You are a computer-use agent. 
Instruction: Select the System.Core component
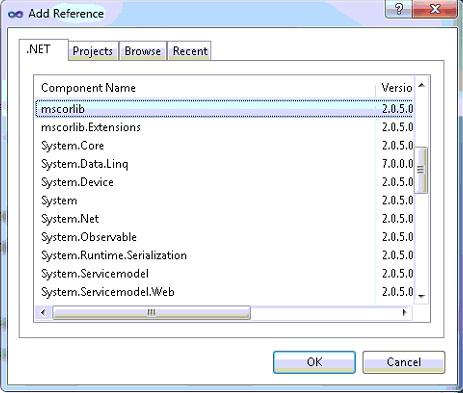pyautogui.click(x=224, y=145)
